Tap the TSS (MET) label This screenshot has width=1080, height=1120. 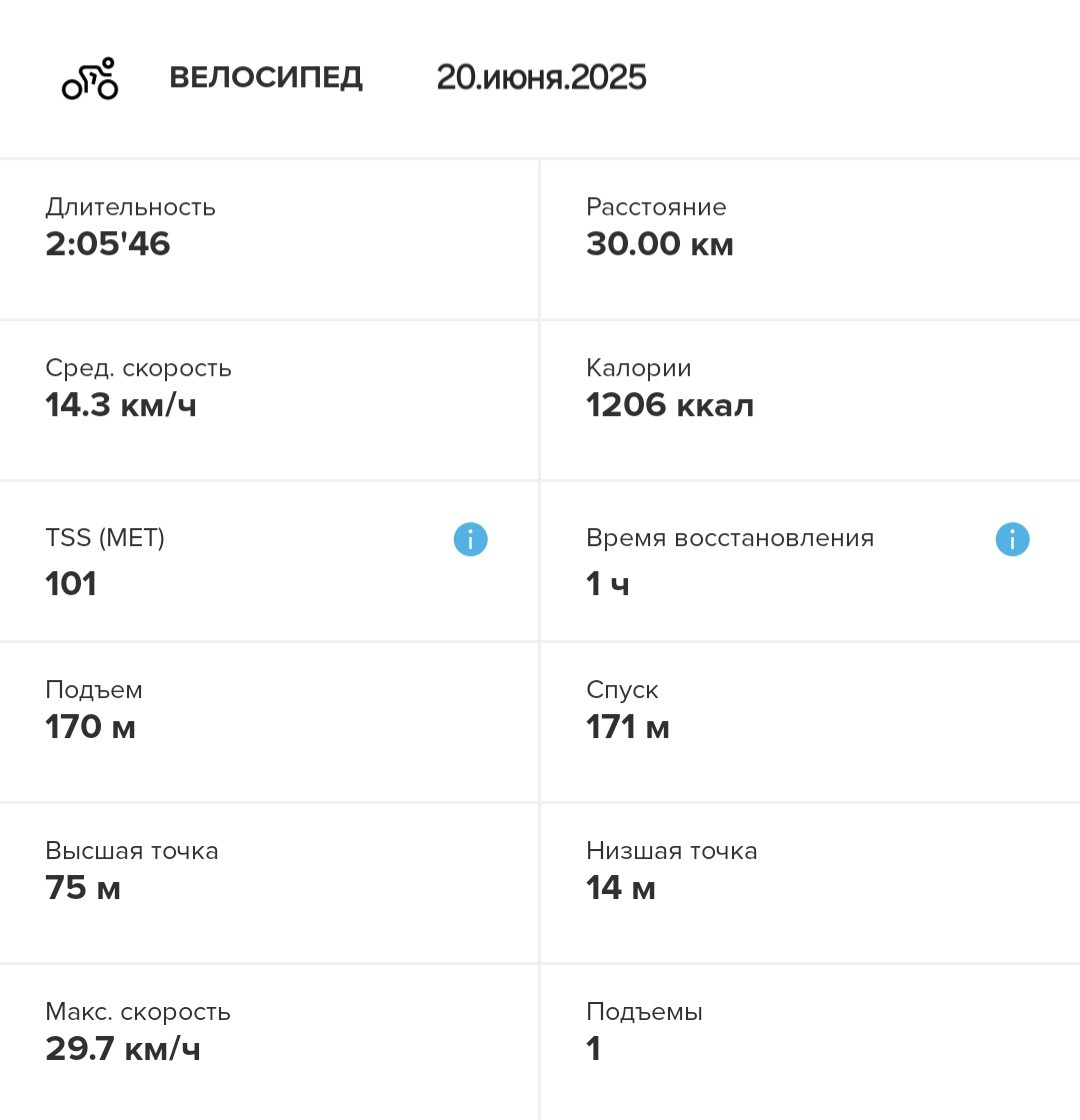click(x=105, y=537)
